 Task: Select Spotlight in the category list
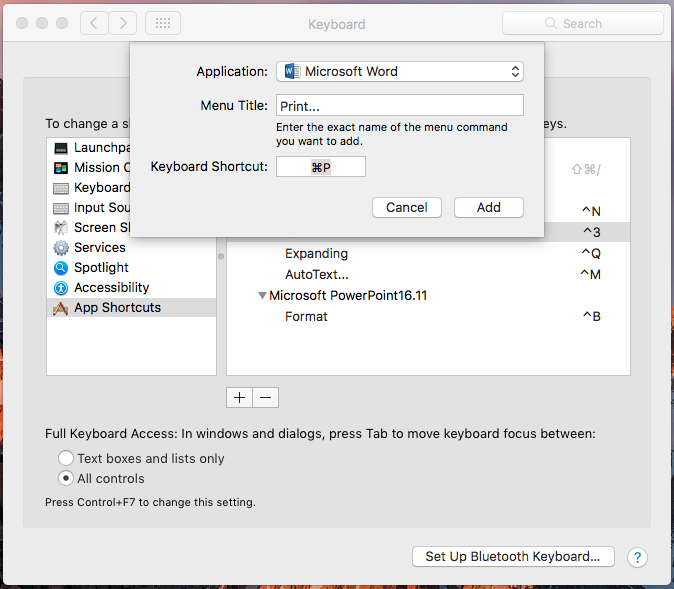coord(132,268)
